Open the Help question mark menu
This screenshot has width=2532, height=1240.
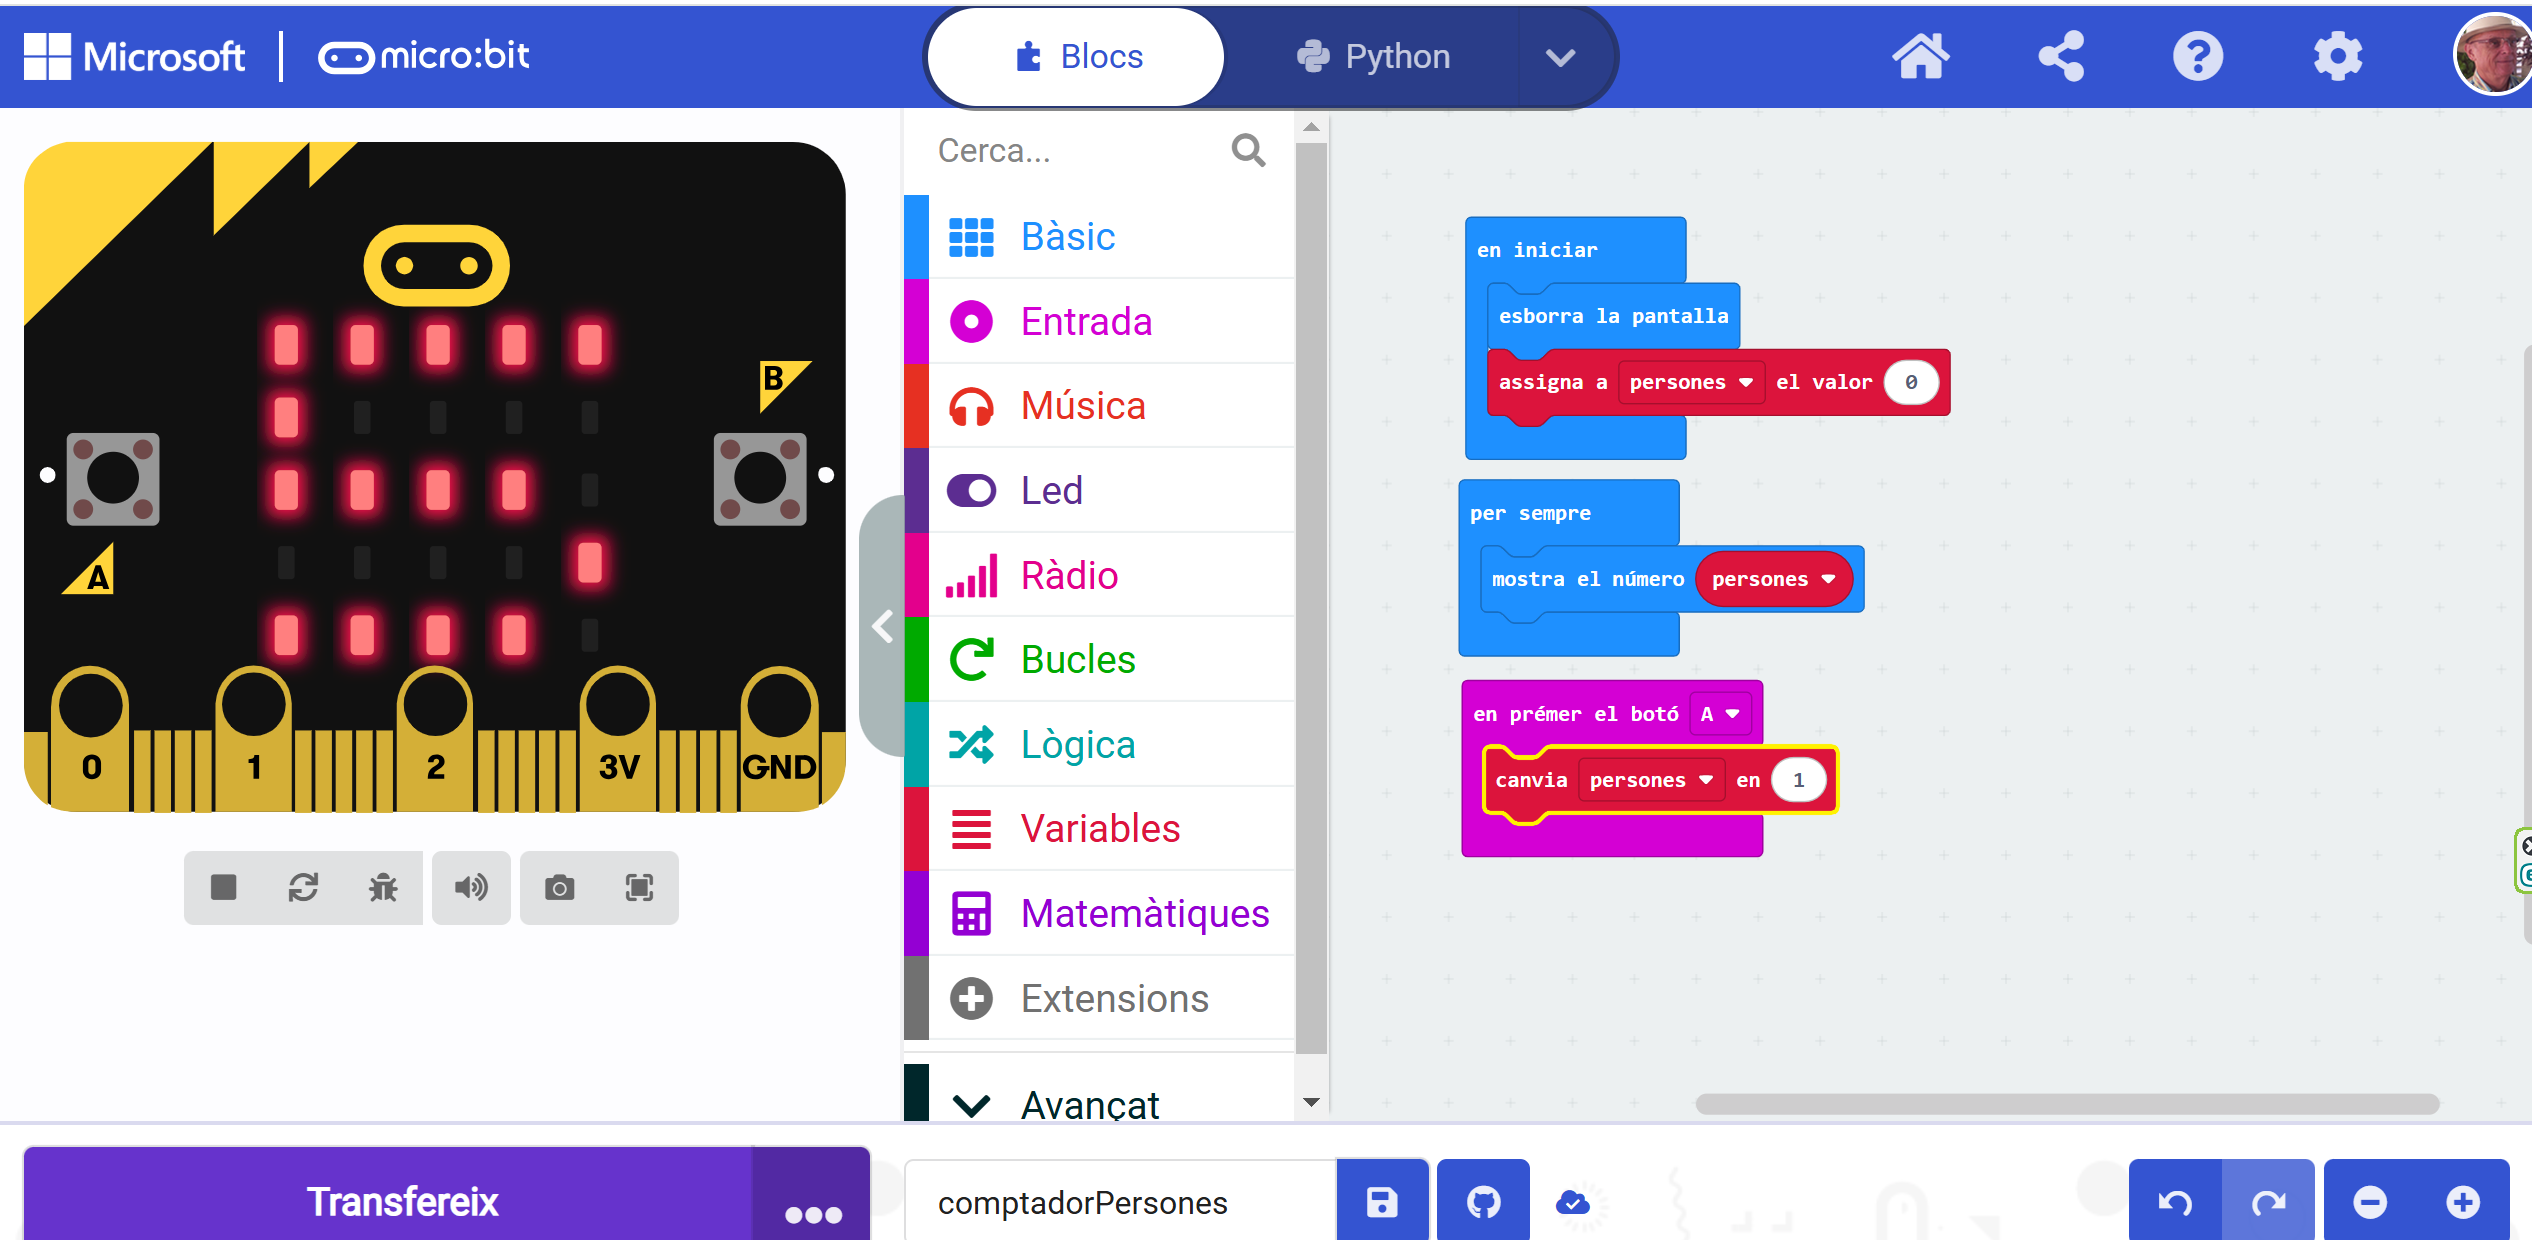click(2197, 56)
